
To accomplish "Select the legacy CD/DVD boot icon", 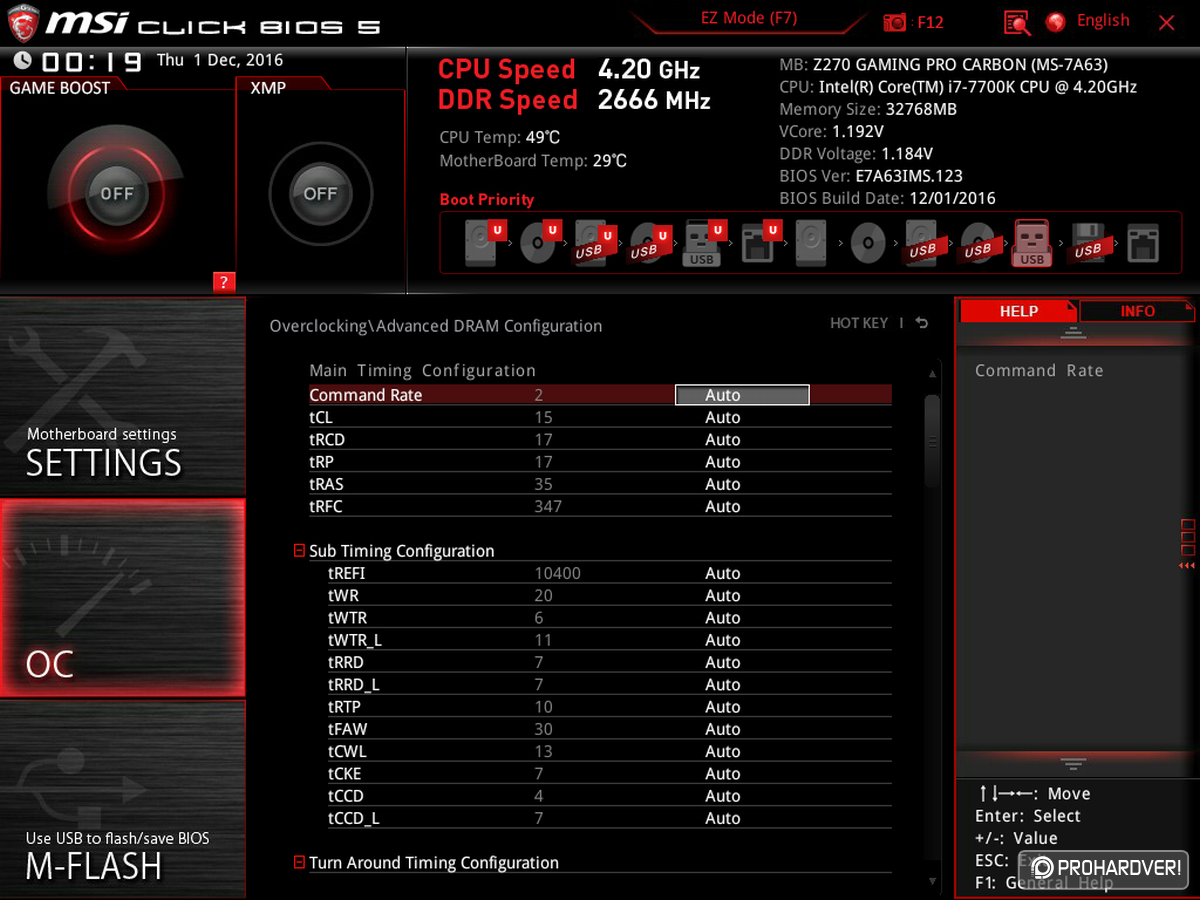I will [868, 243].
